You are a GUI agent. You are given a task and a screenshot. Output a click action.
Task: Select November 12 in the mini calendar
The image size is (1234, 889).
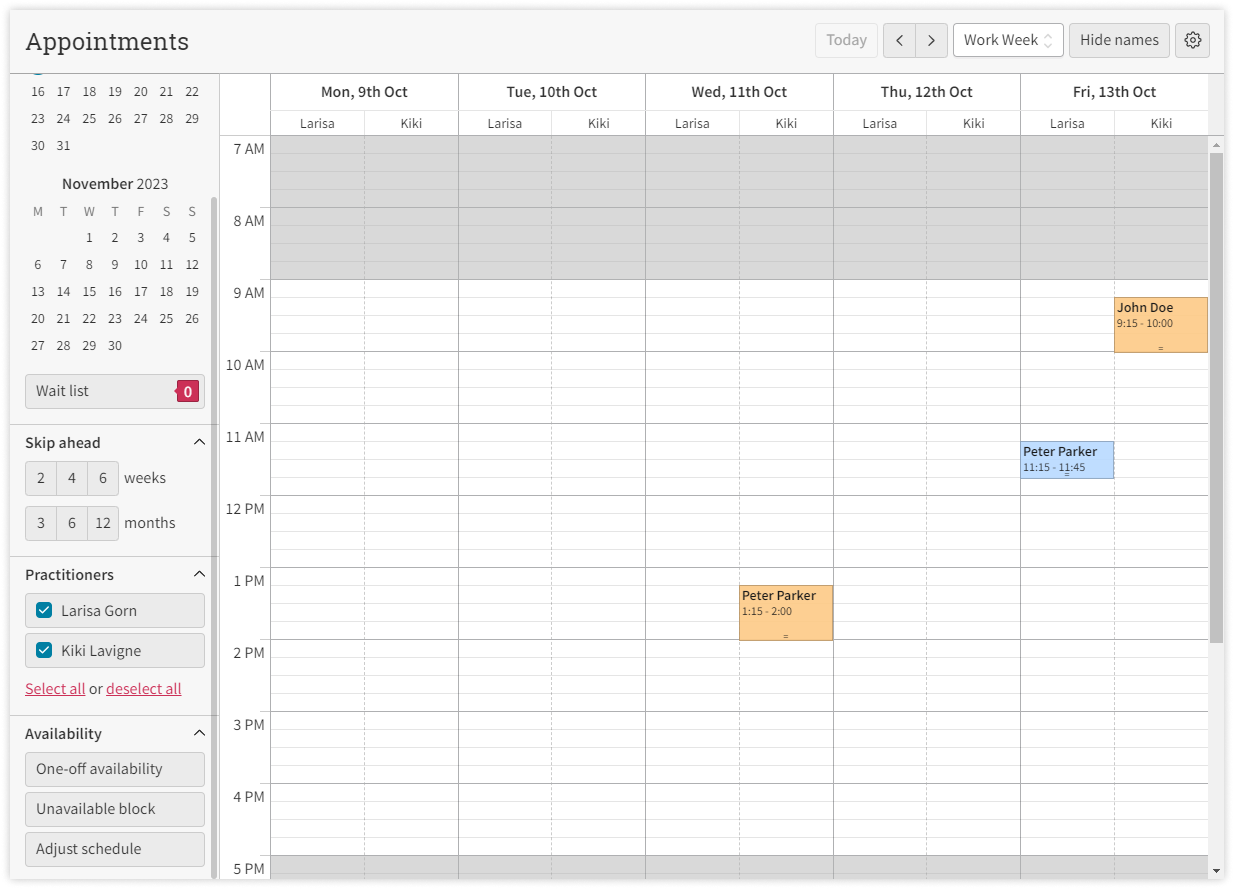tap(192, 265)
